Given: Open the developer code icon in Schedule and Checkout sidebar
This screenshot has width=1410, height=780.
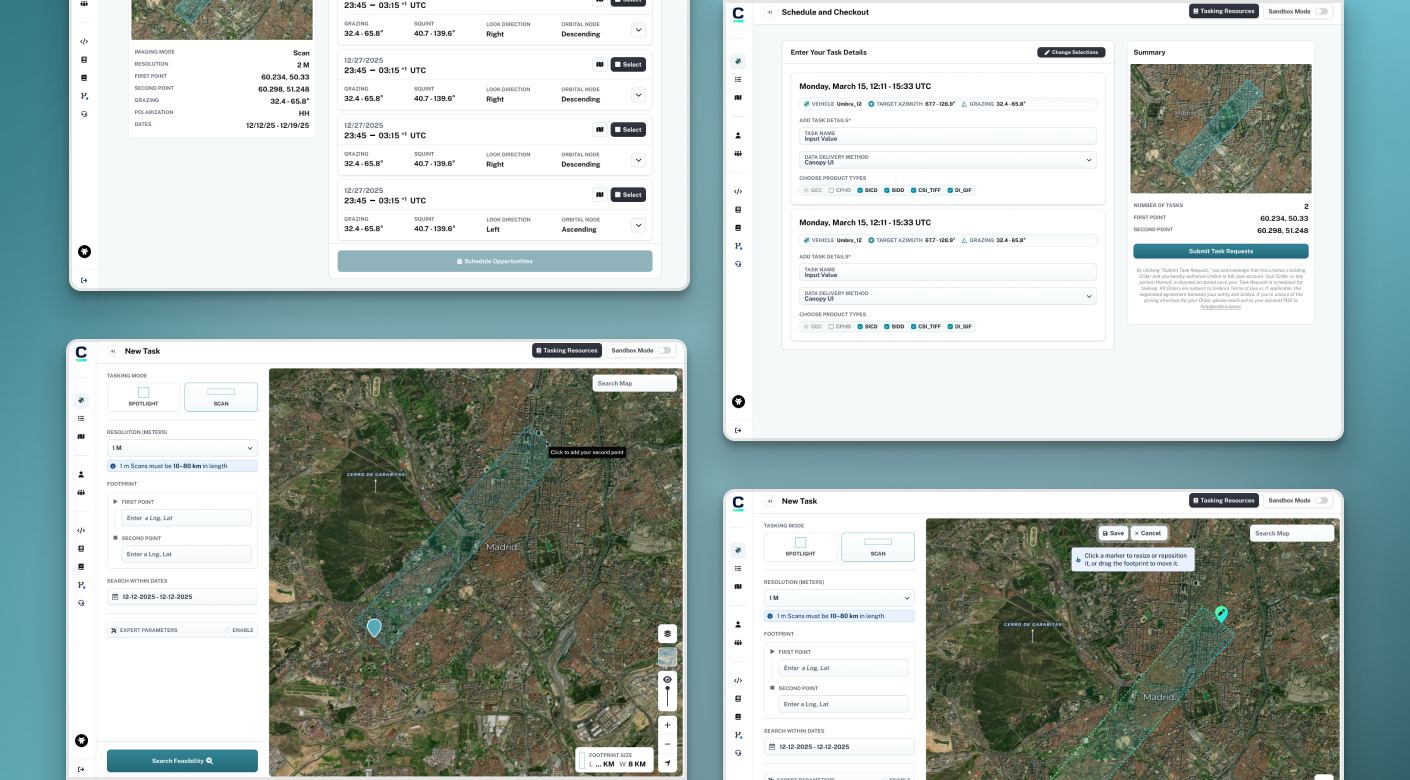Looking at the screenshot, I should click(x=738, y=191).
